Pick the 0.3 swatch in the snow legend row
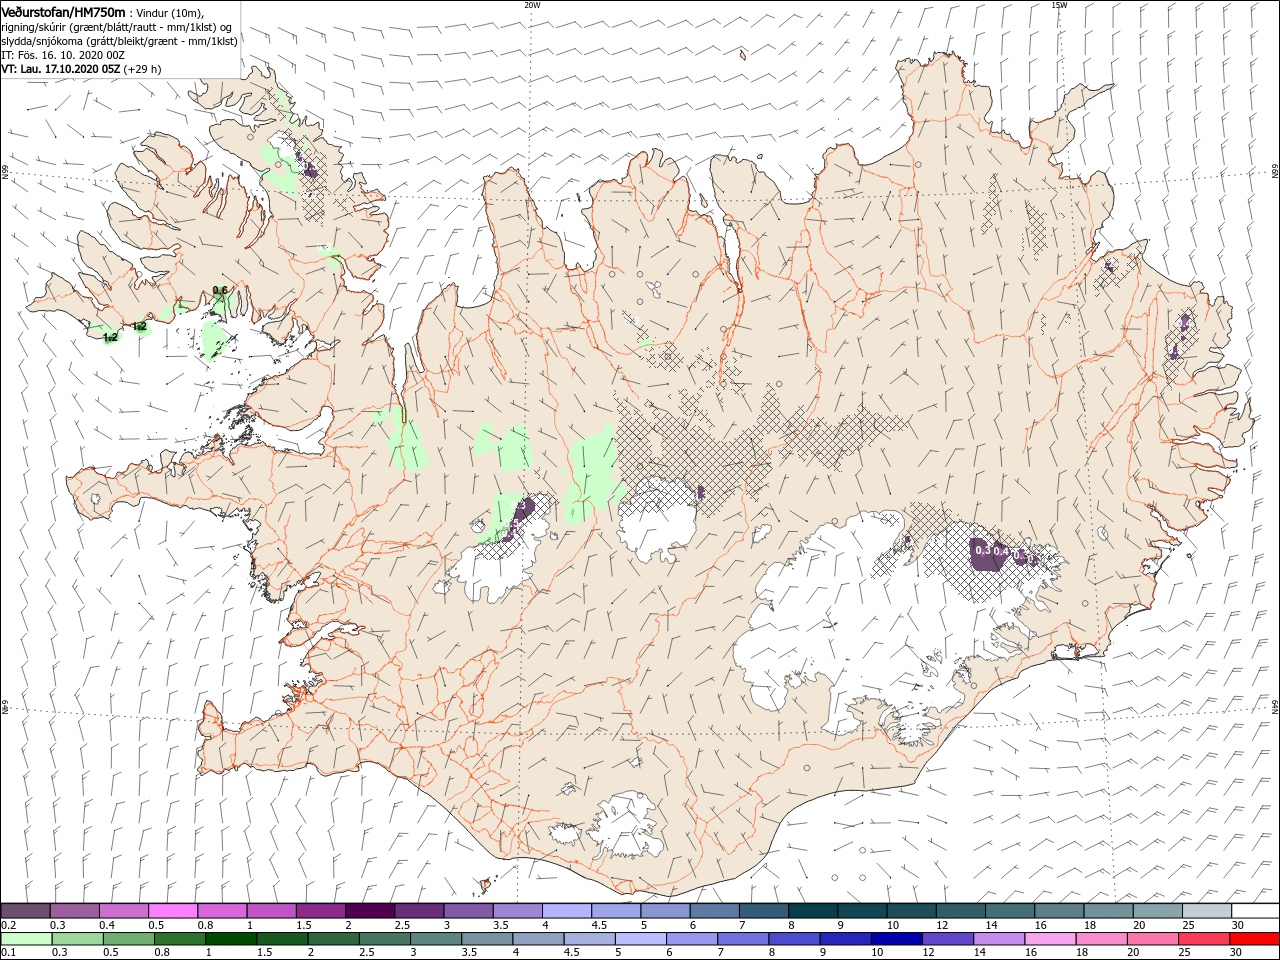 tap(74, 911)
